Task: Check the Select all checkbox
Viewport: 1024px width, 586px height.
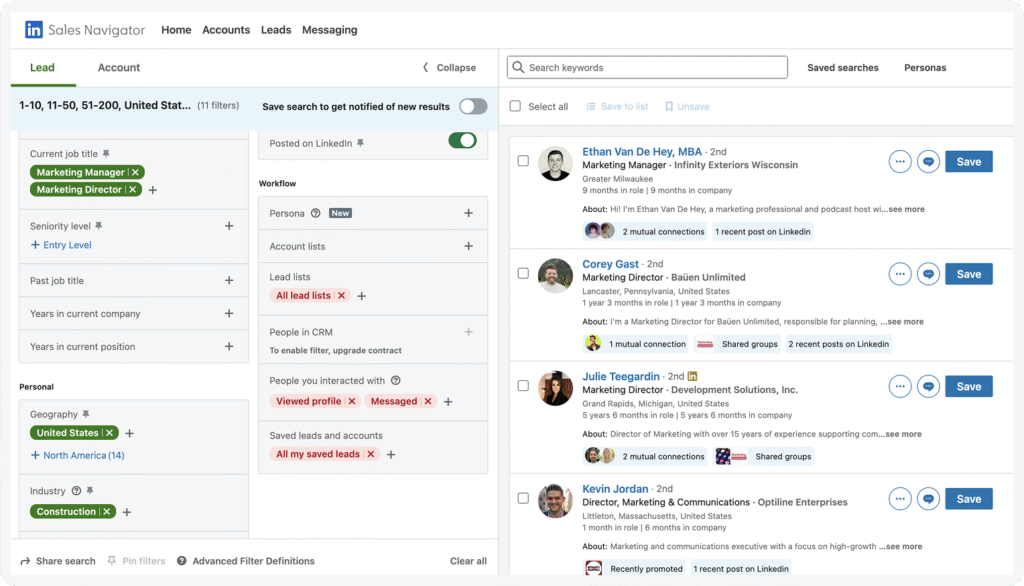Action: point(516,106)
